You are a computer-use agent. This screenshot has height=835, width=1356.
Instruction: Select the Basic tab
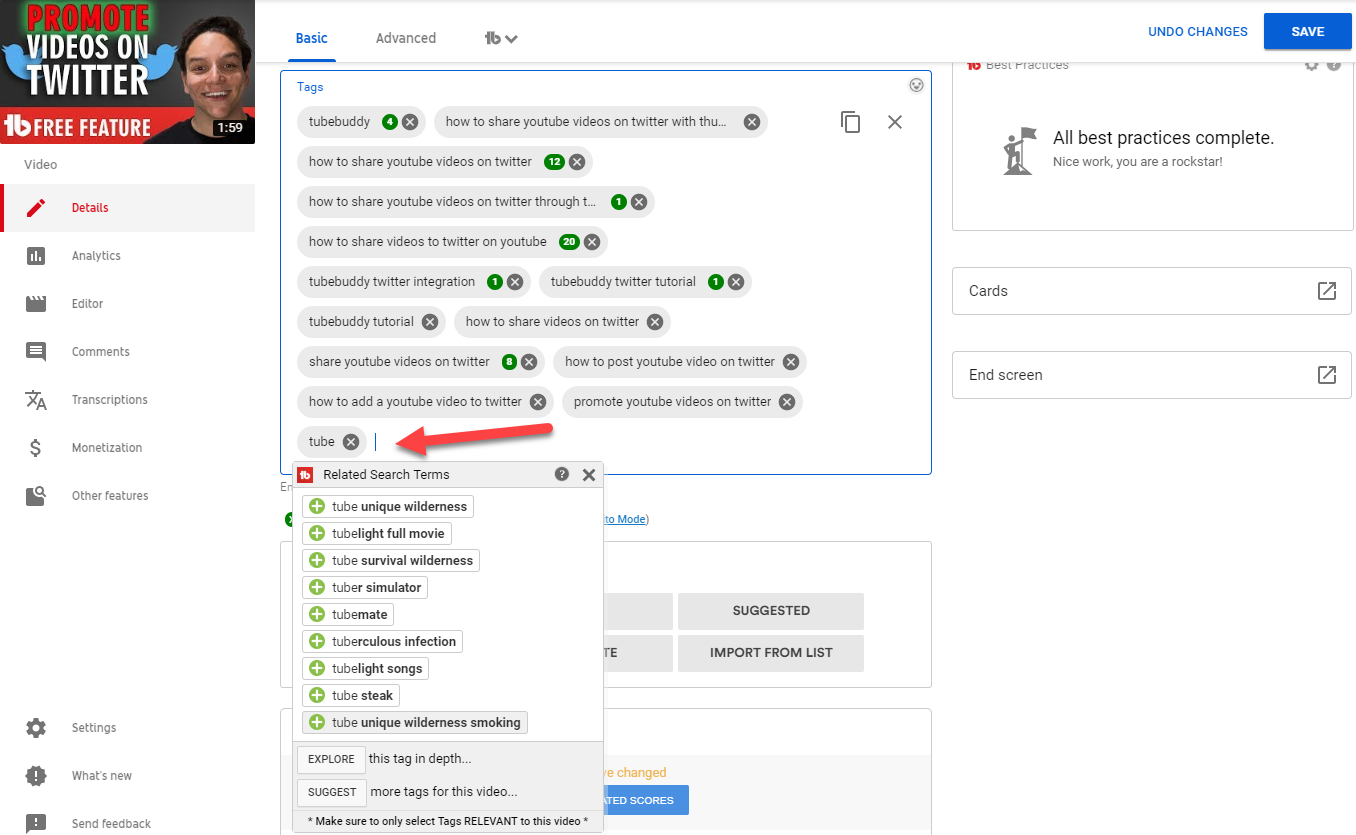(x=311, y=38)
